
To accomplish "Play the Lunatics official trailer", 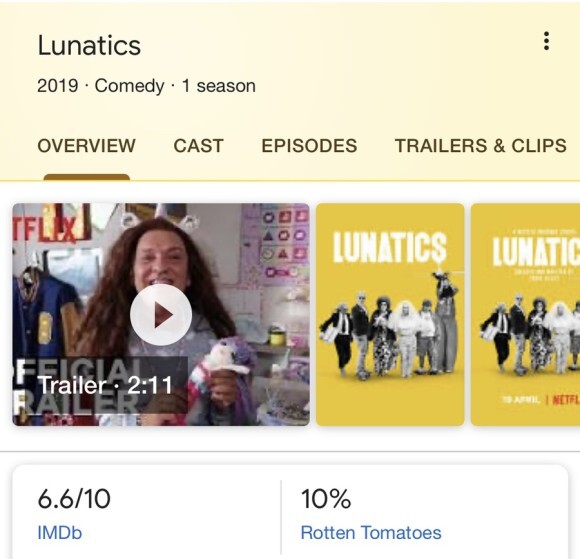I will (x=161, y=315).
